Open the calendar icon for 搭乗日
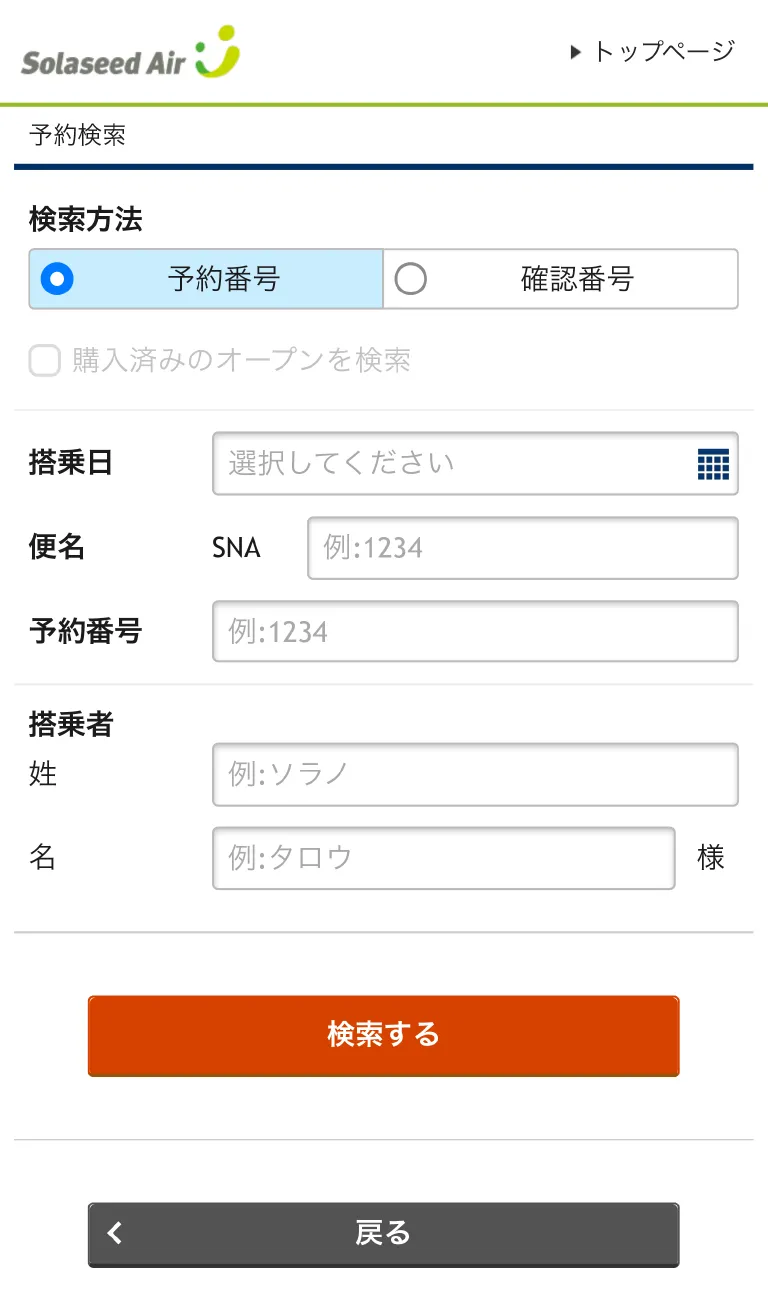Viewport: 768px width, 1301px height. tap(712, 464)
